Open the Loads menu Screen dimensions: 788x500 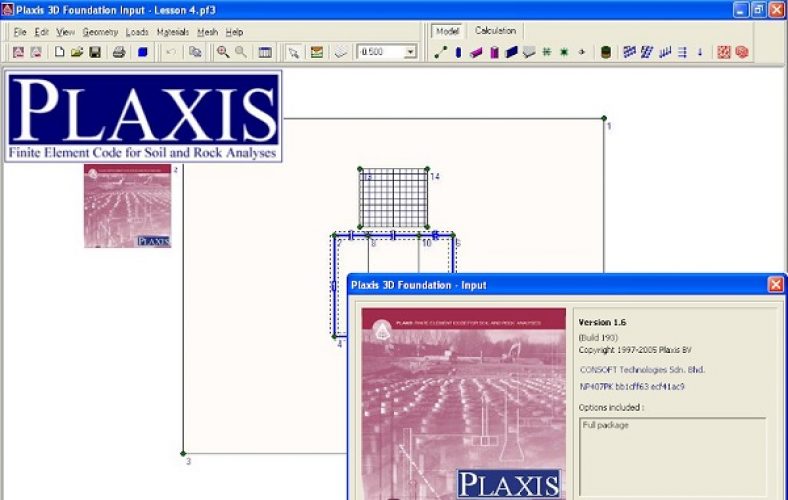click(137, 32)
